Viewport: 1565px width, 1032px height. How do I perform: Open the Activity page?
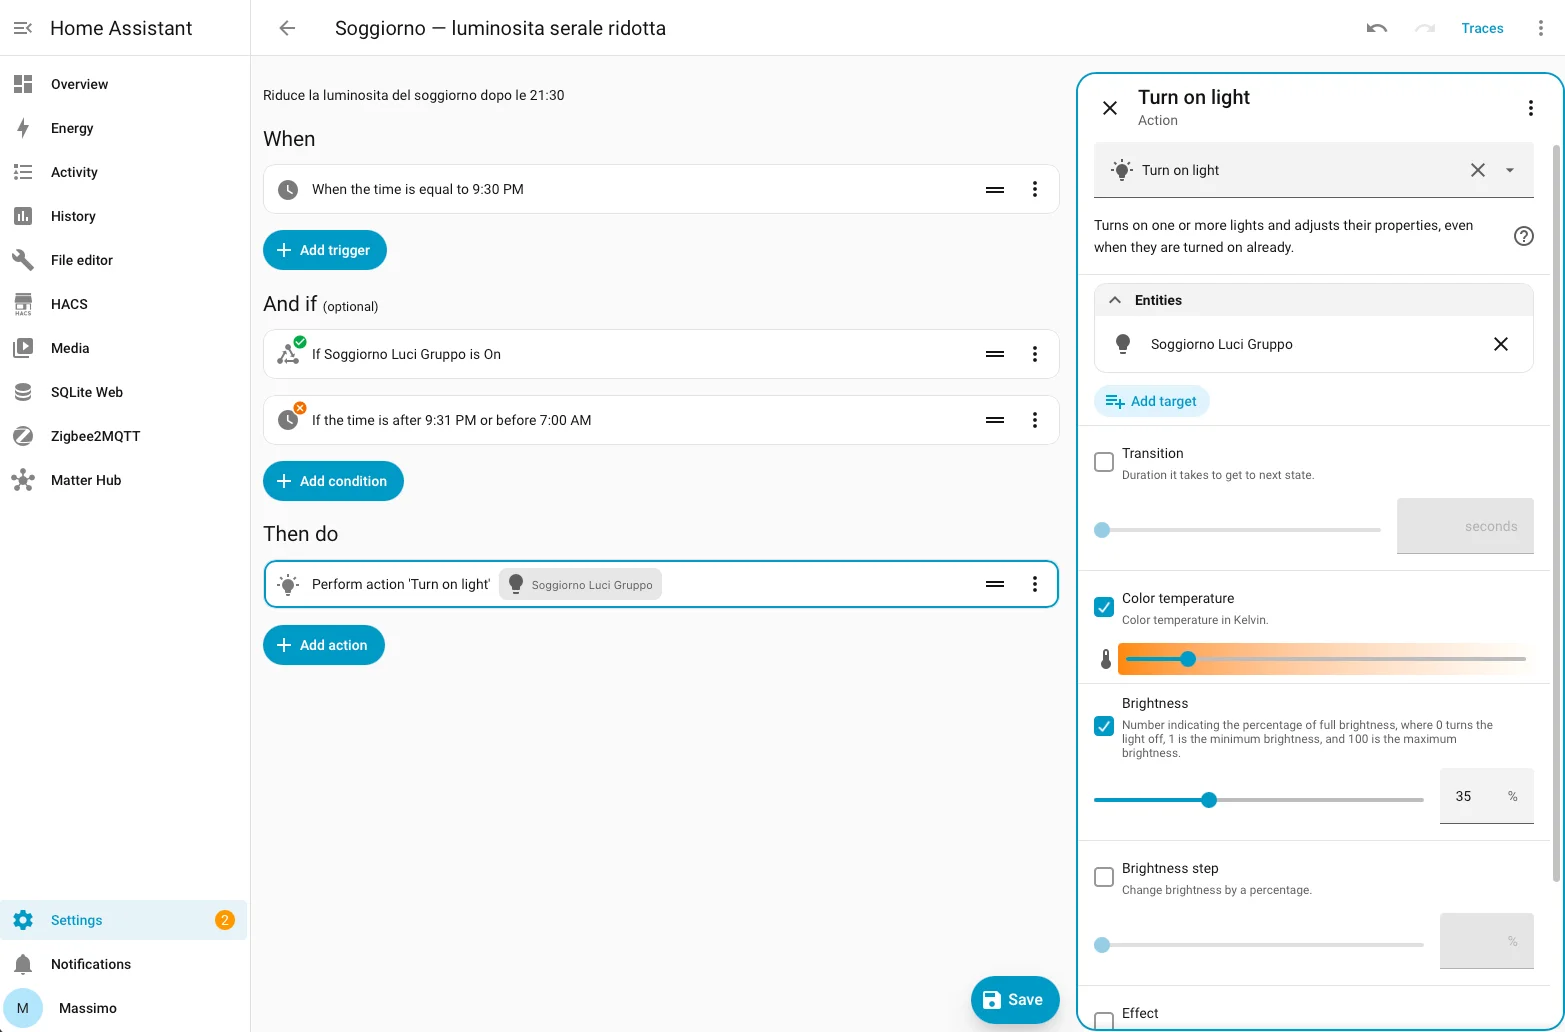pos(124,172)
